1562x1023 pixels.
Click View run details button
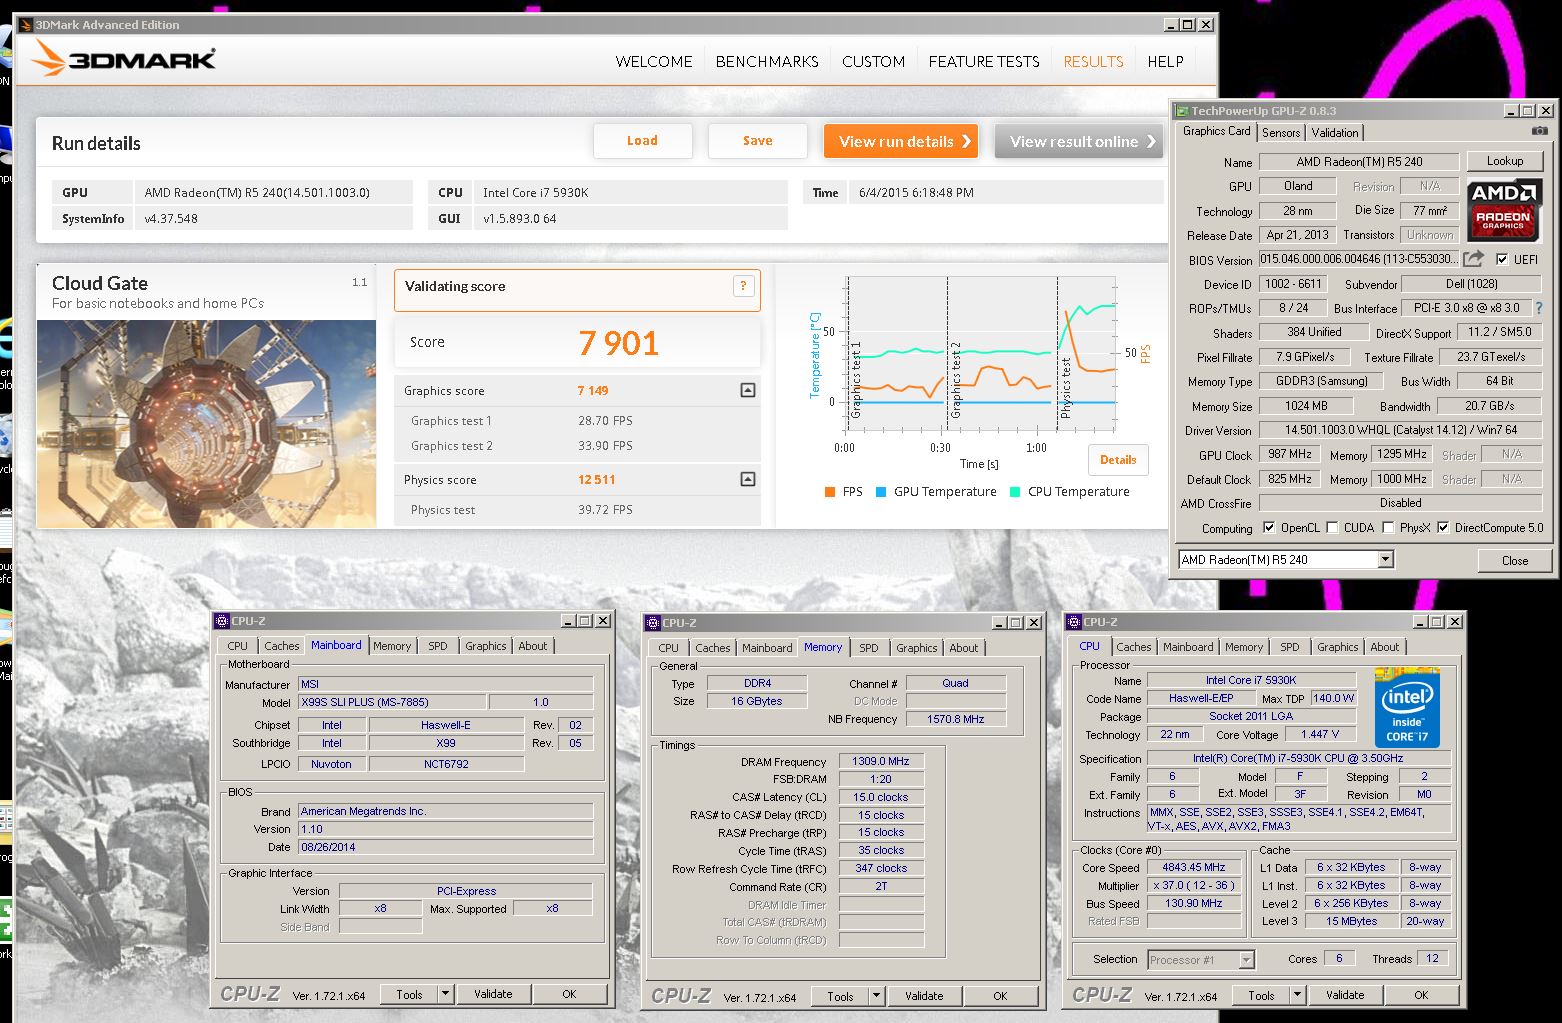[x=901, y=141]
